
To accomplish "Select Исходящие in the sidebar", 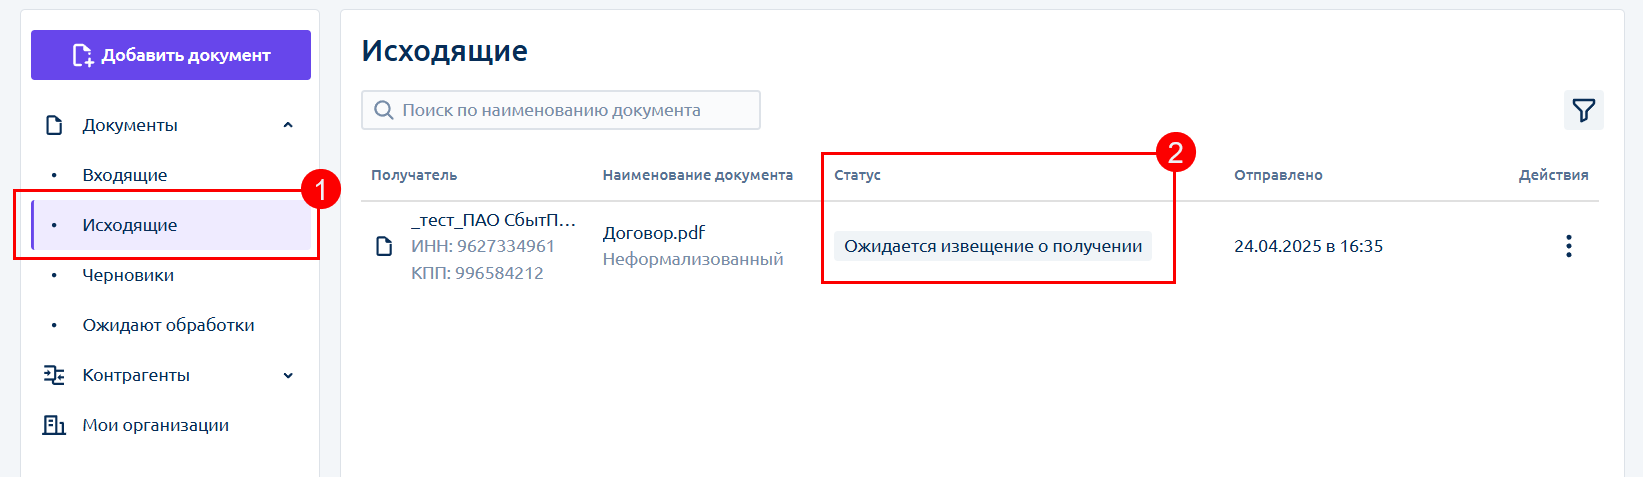I will [x=129, y=225].
